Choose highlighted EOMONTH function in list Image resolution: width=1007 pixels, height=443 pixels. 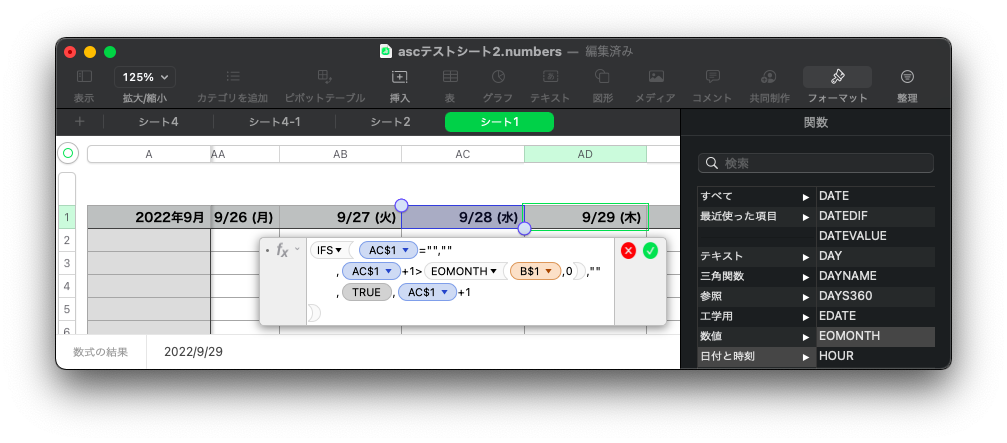tap(875, 336)
